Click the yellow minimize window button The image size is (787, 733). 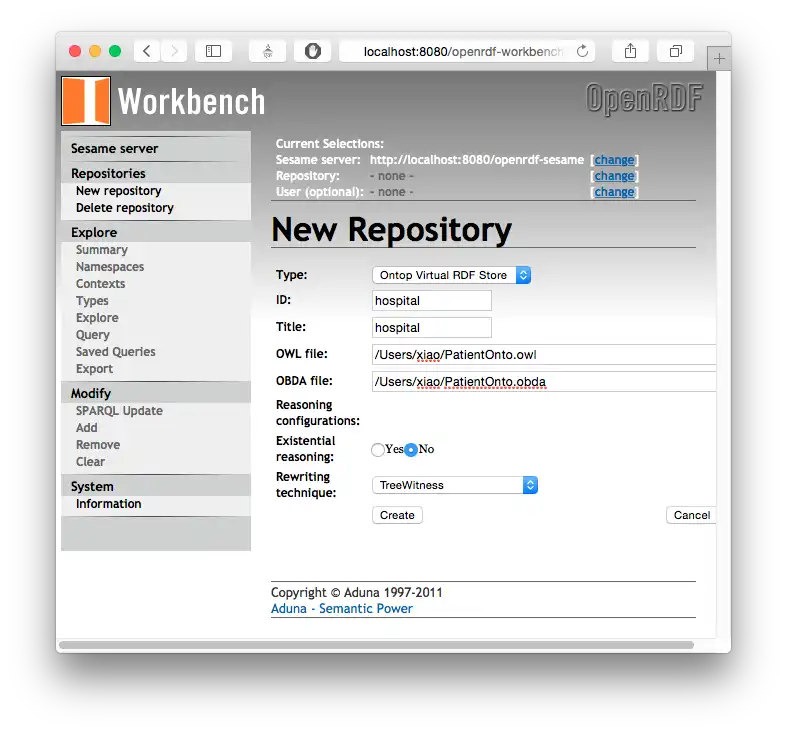95,51
